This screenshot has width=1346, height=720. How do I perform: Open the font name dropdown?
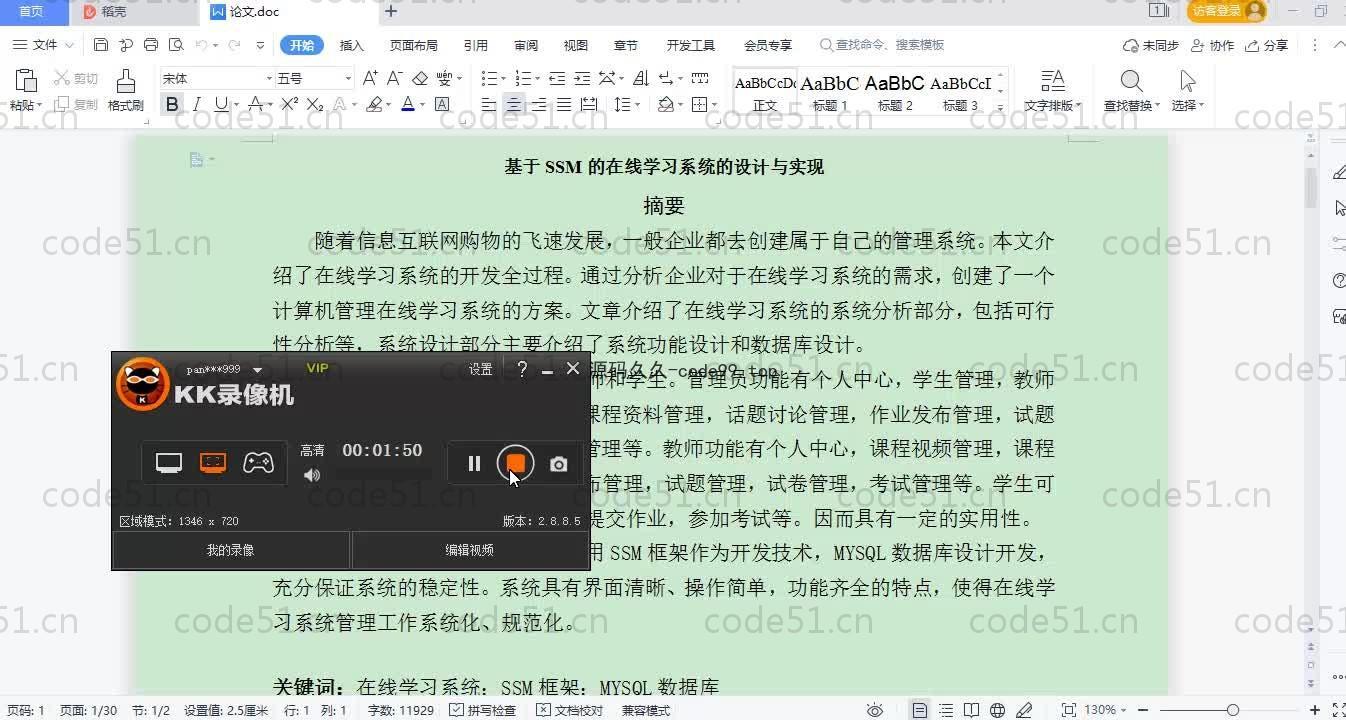tap(269, 78)
